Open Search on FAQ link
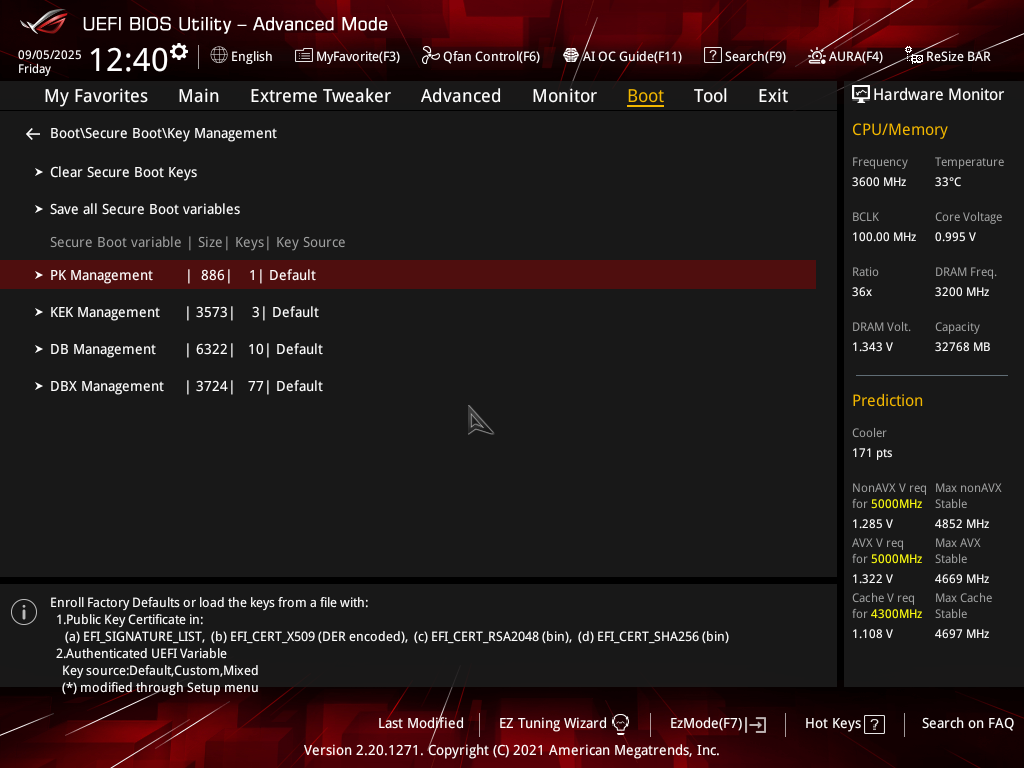This screenshot has width=1024, height=768. click(967, 724)
